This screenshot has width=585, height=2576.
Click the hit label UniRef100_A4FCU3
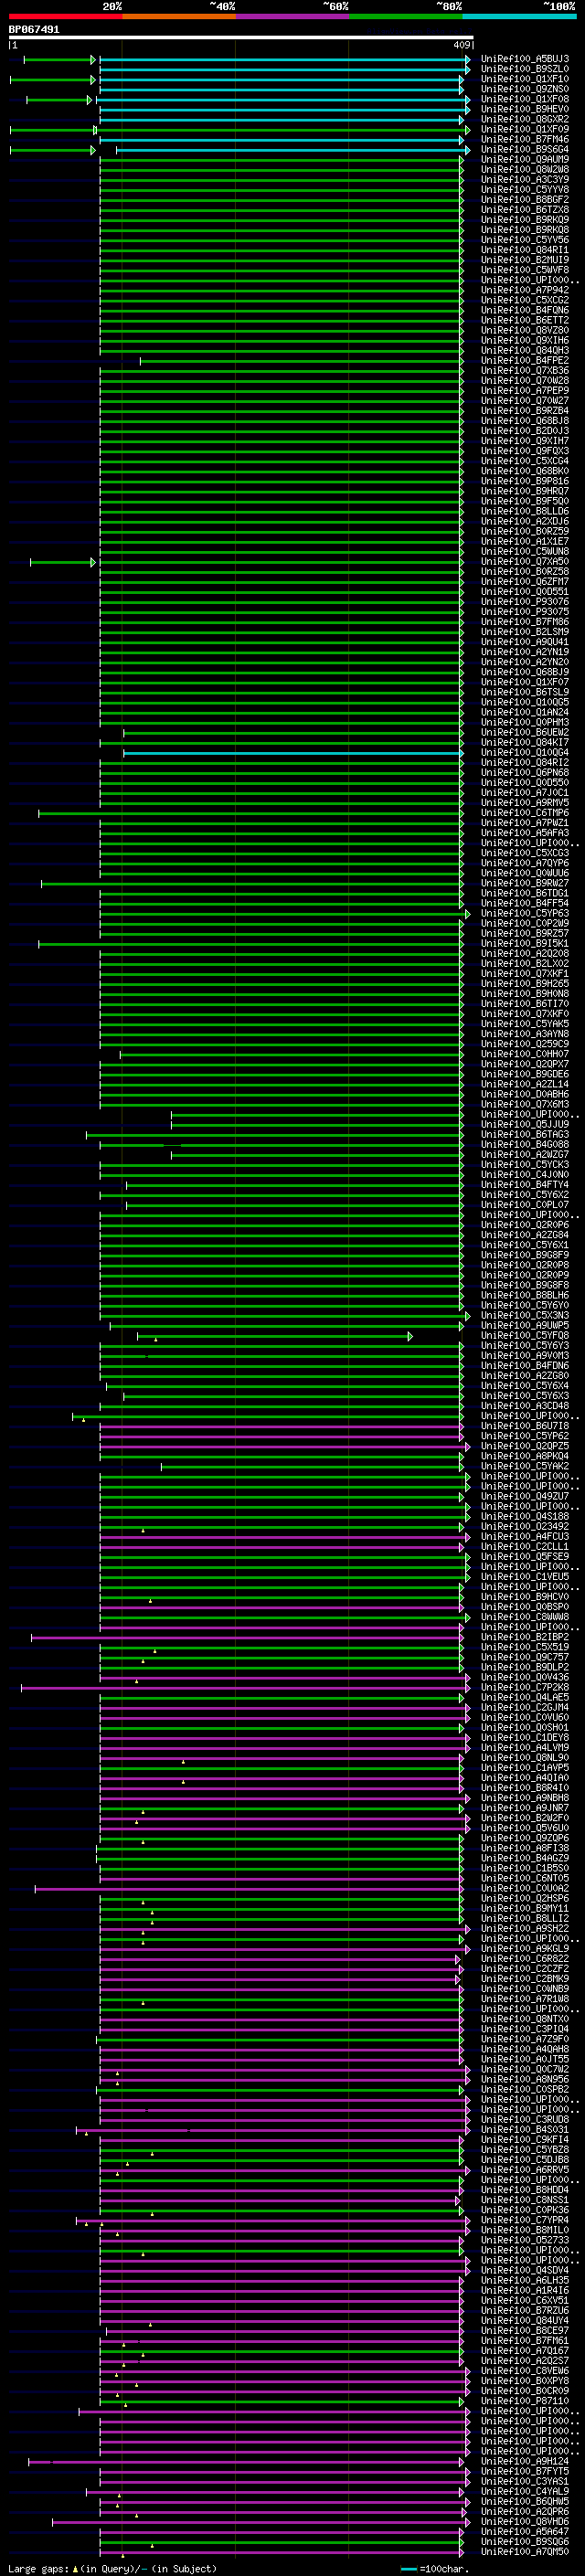tap(525, 1536)
